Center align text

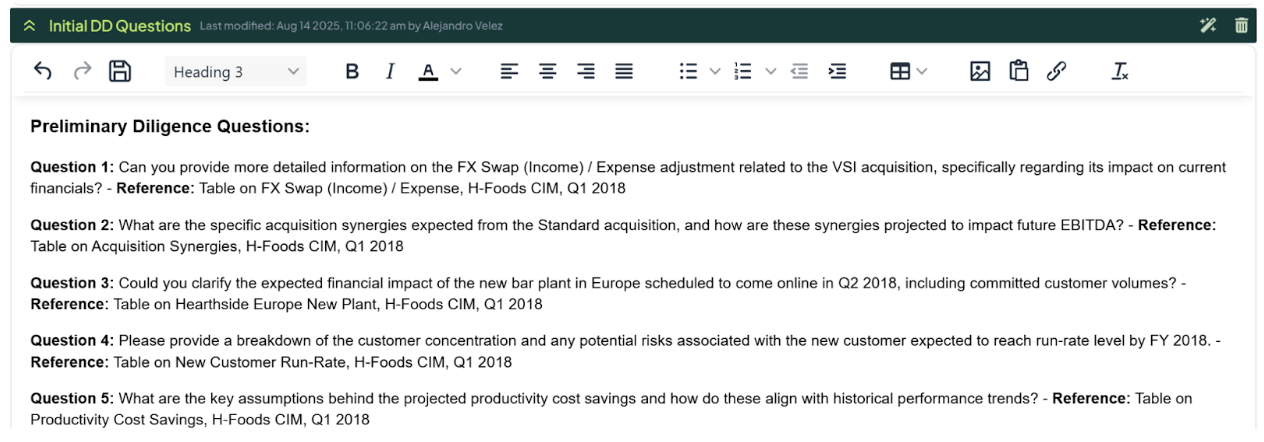[548, 72]
